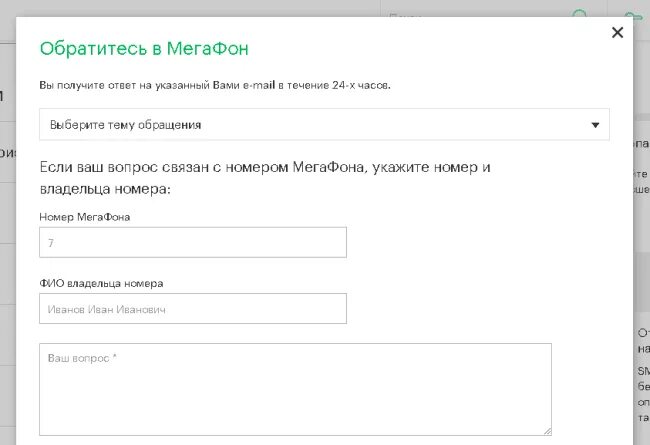Screen dimensions: 650x445
Task: Click the dropdown arrow of topic selector
Action: click(595, 125)
